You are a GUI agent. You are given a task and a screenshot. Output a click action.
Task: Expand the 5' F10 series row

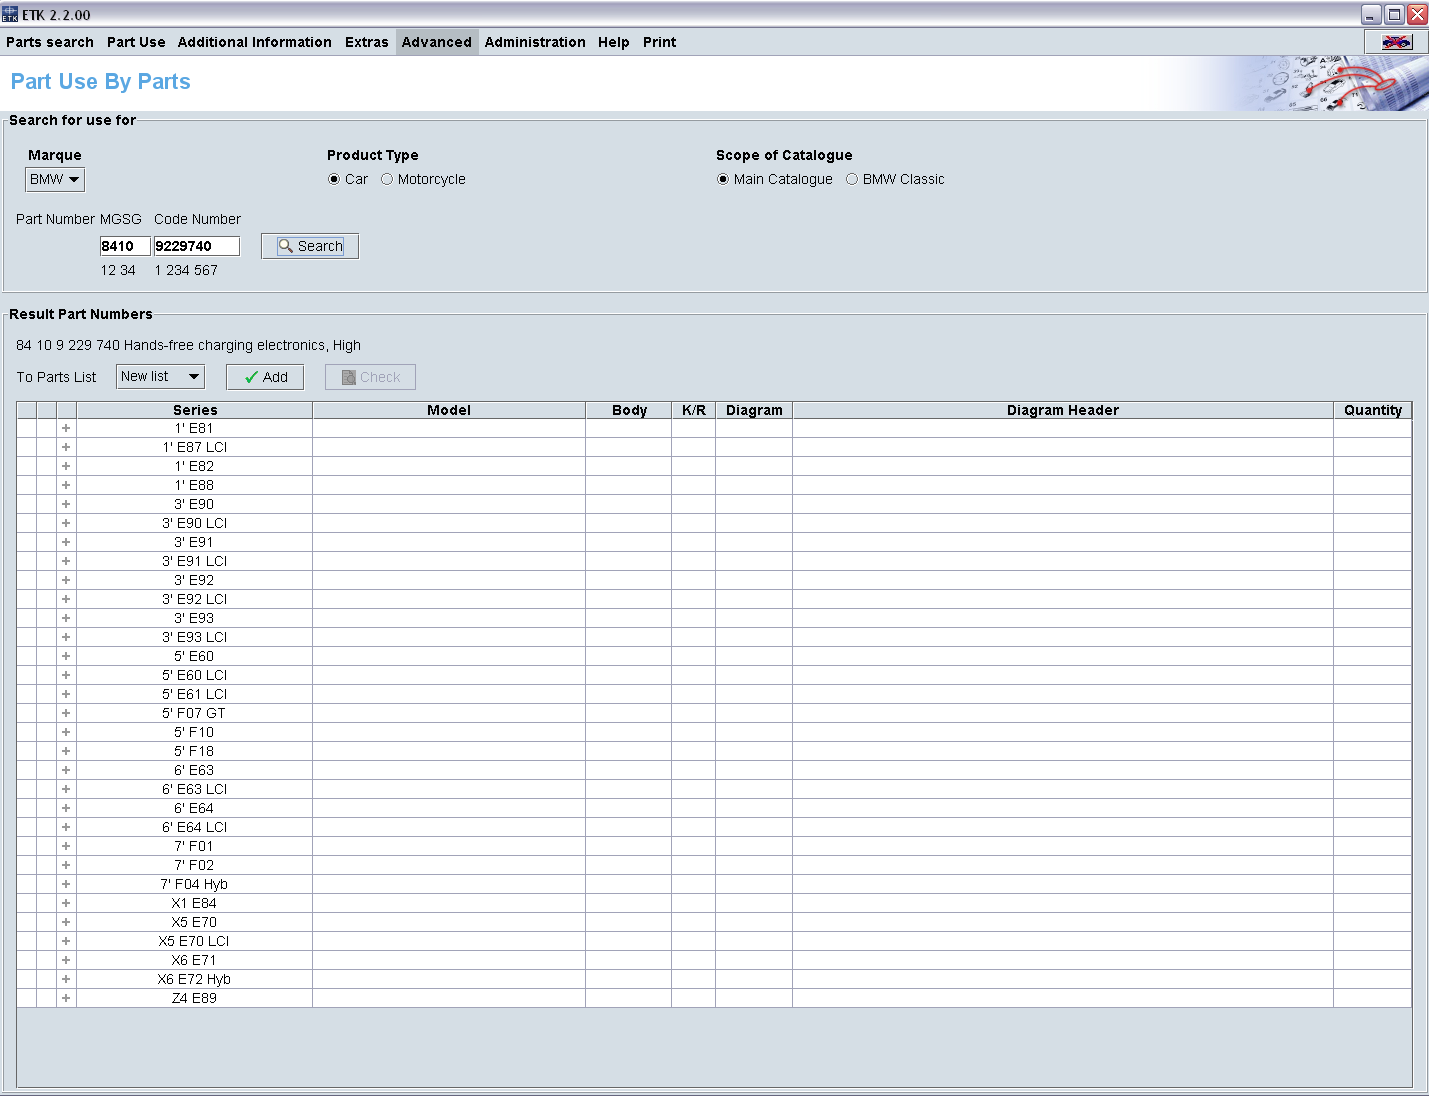pyautogui.click(x=66, y=732)
